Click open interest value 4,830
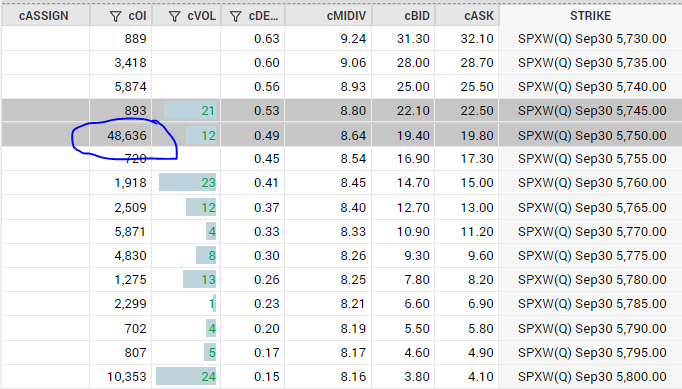The width and height of the screenshot is (682, 389). pyautogui.click(x=130, y=255)
